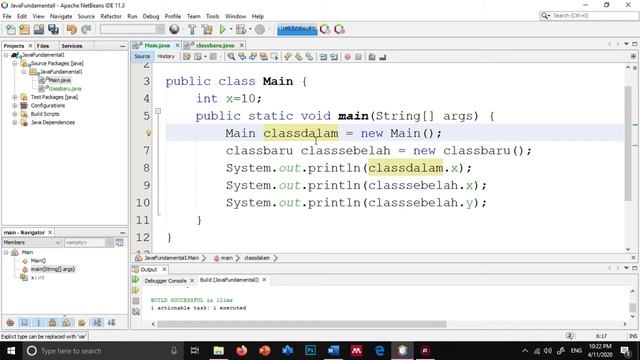
Task: Click the History view button
Action: [x=166, y=56]
